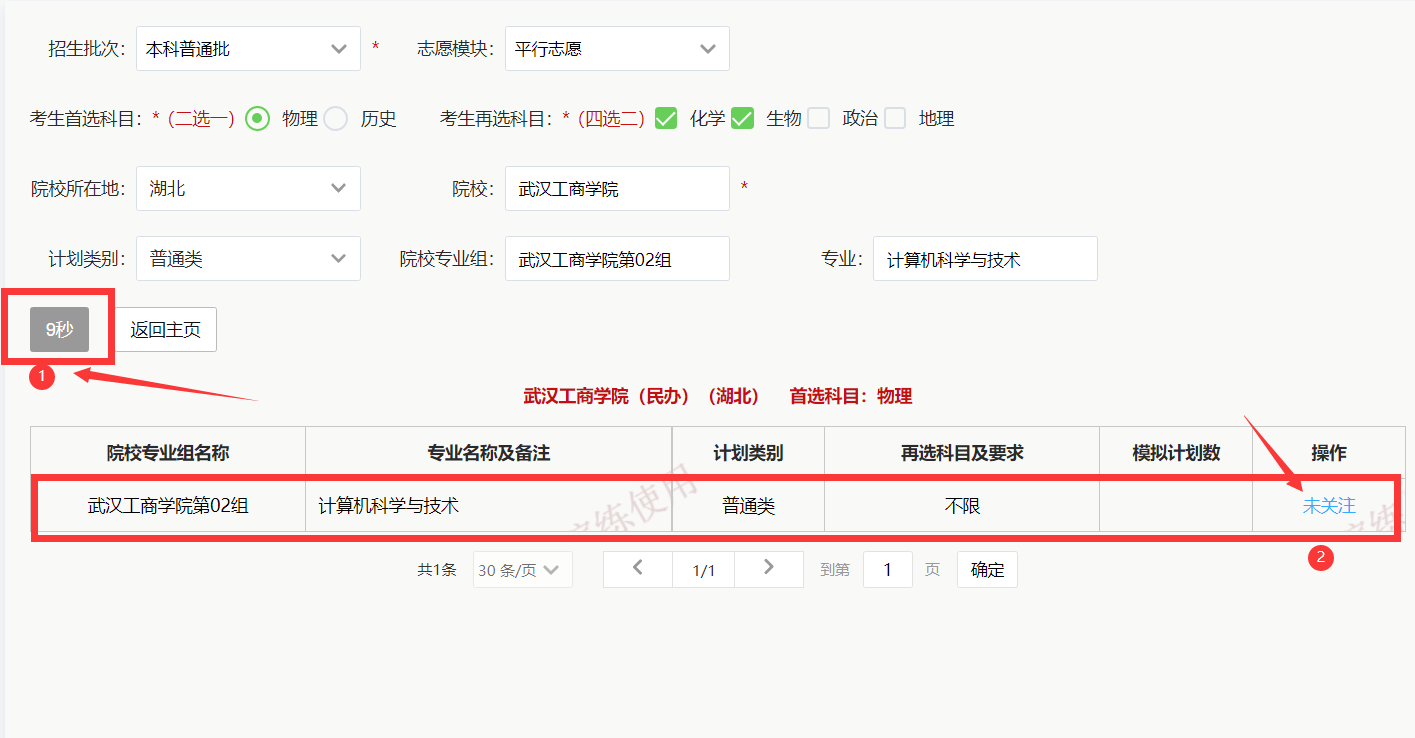This screenshot has width=1415, height=738.
Task: Uncheck the 化学 subject checkbox
Action: coord(668,118)
